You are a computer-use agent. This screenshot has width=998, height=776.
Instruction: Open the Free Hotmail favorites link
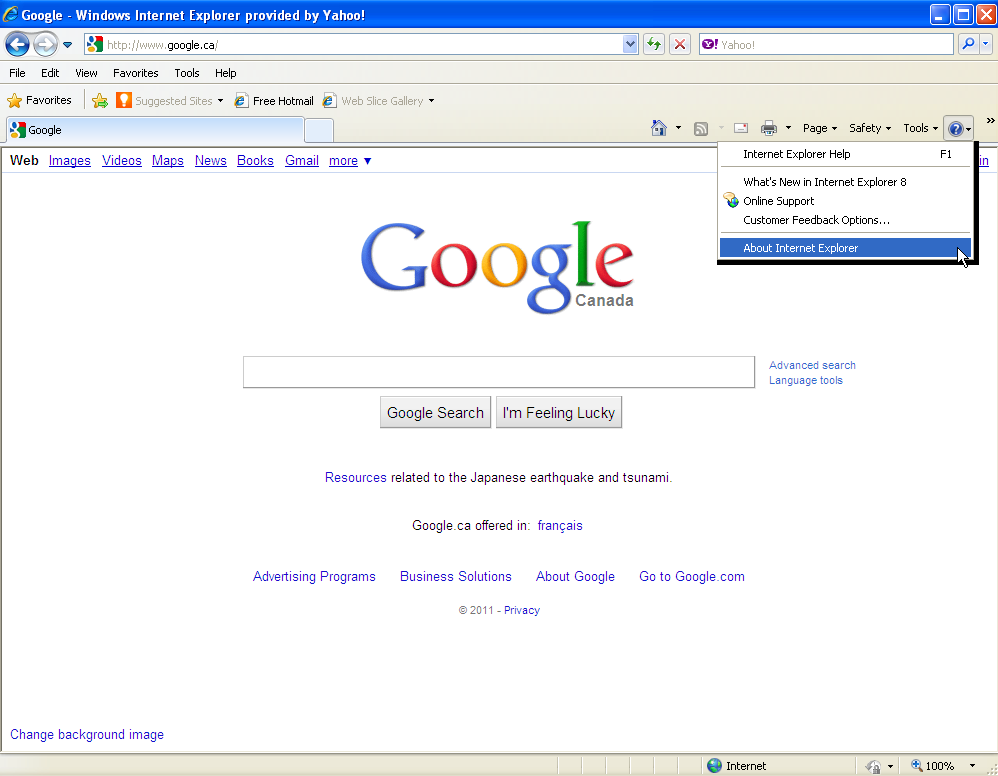274,101
